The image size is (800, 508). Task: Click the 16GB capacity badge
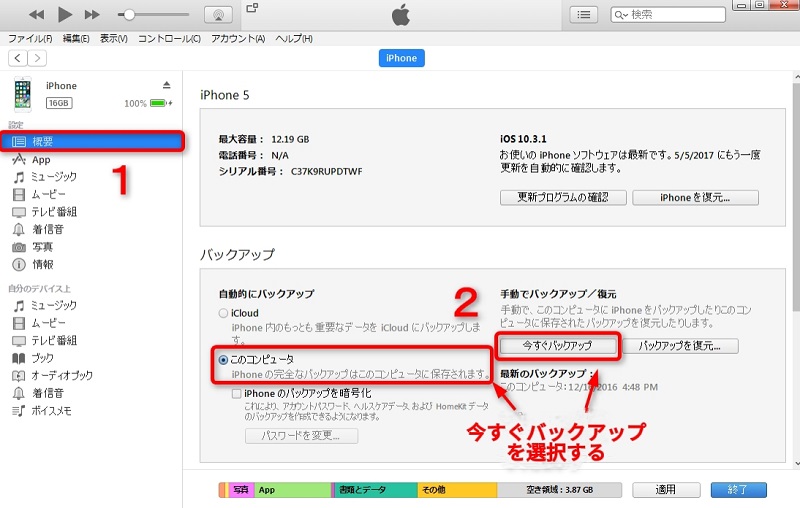click(59, 103)
